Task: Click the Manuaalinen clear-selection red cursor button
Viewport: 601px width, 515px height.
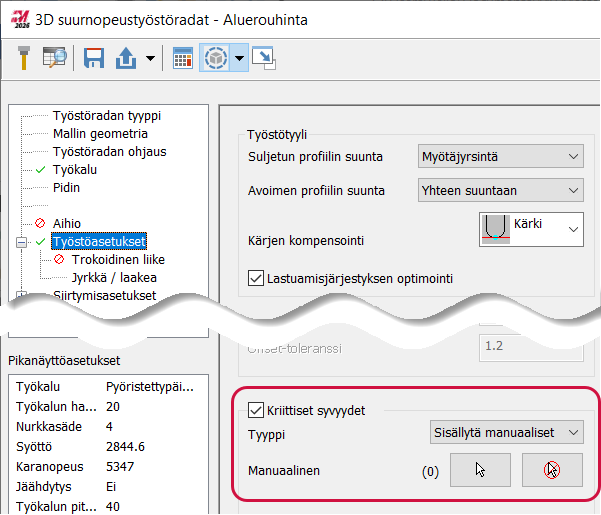Action: (x=552, y=470)
